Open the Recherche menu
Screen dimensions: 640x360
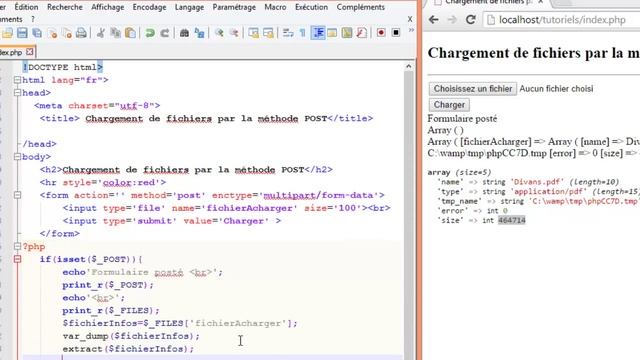[x=65, y=7]
